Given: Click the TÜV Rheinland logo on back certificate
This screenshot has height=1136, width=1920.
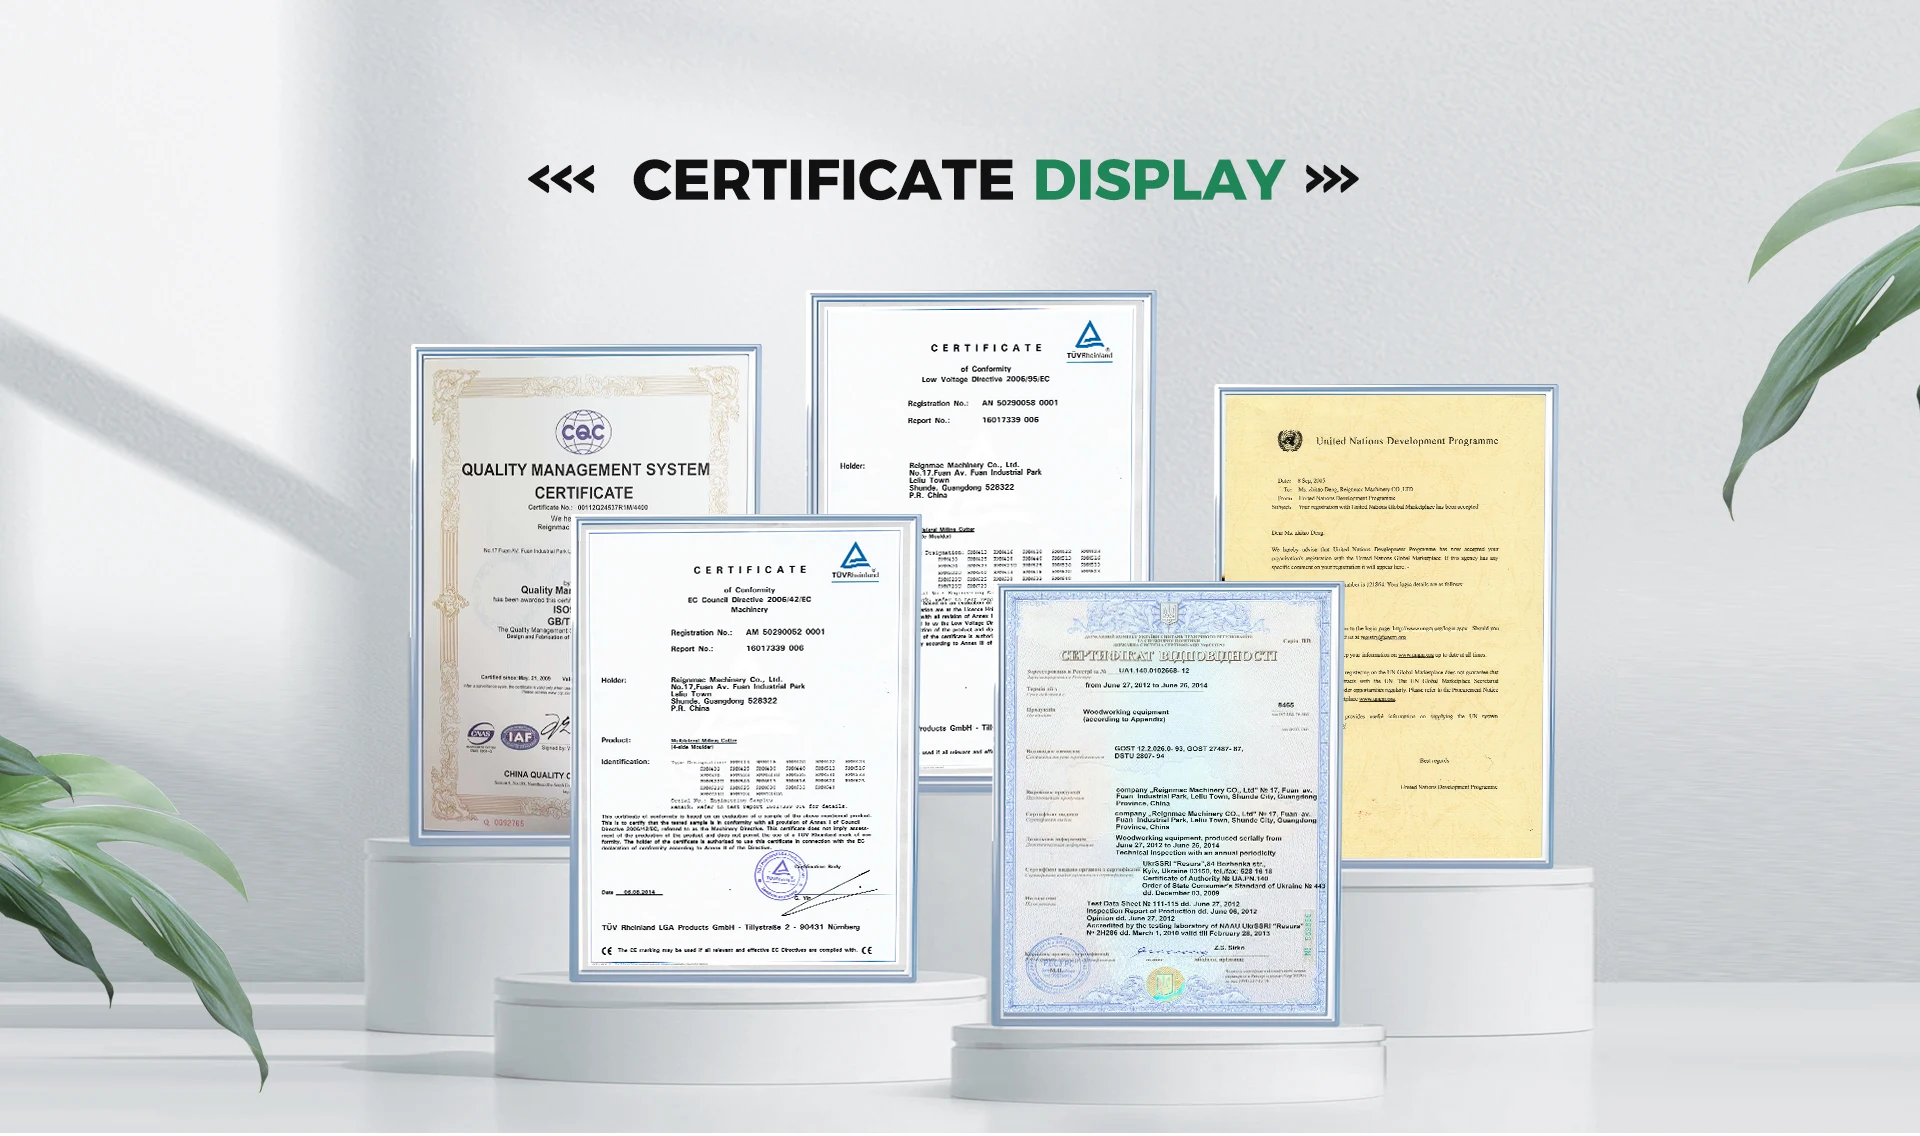Looking at the screenshot, I should pyautogui.click(x=1089, y=339).
